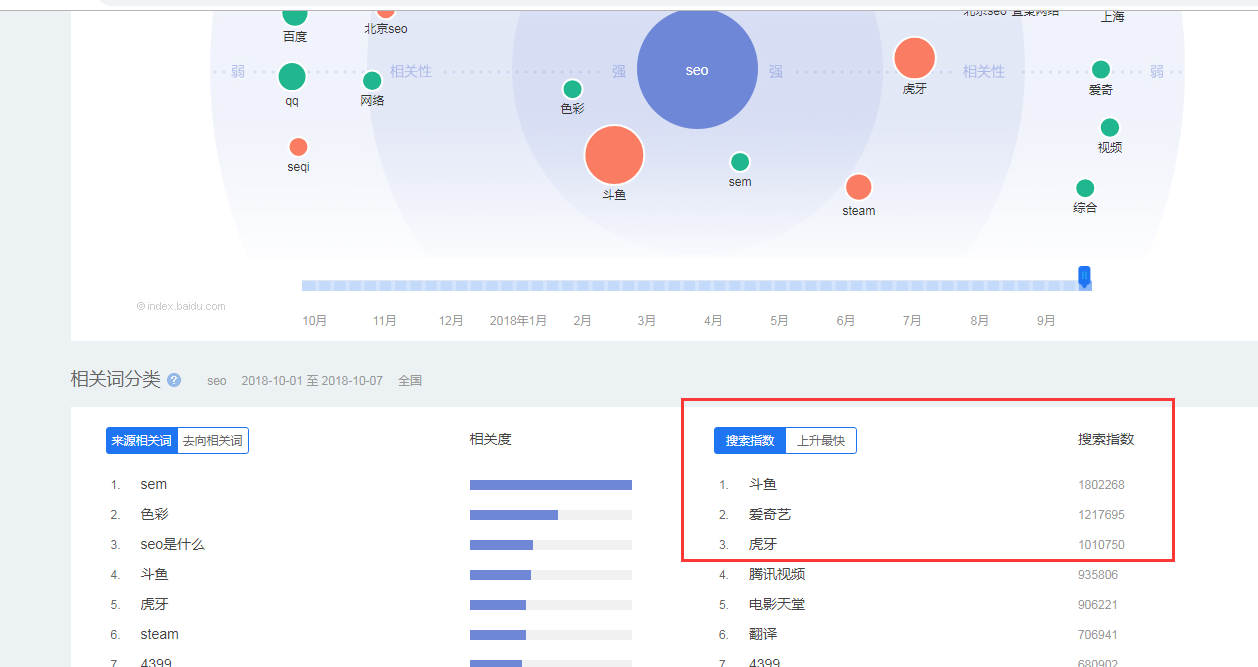
Task: Select the orange 斗鱼 bubble in chart
Action: (614, 155)
